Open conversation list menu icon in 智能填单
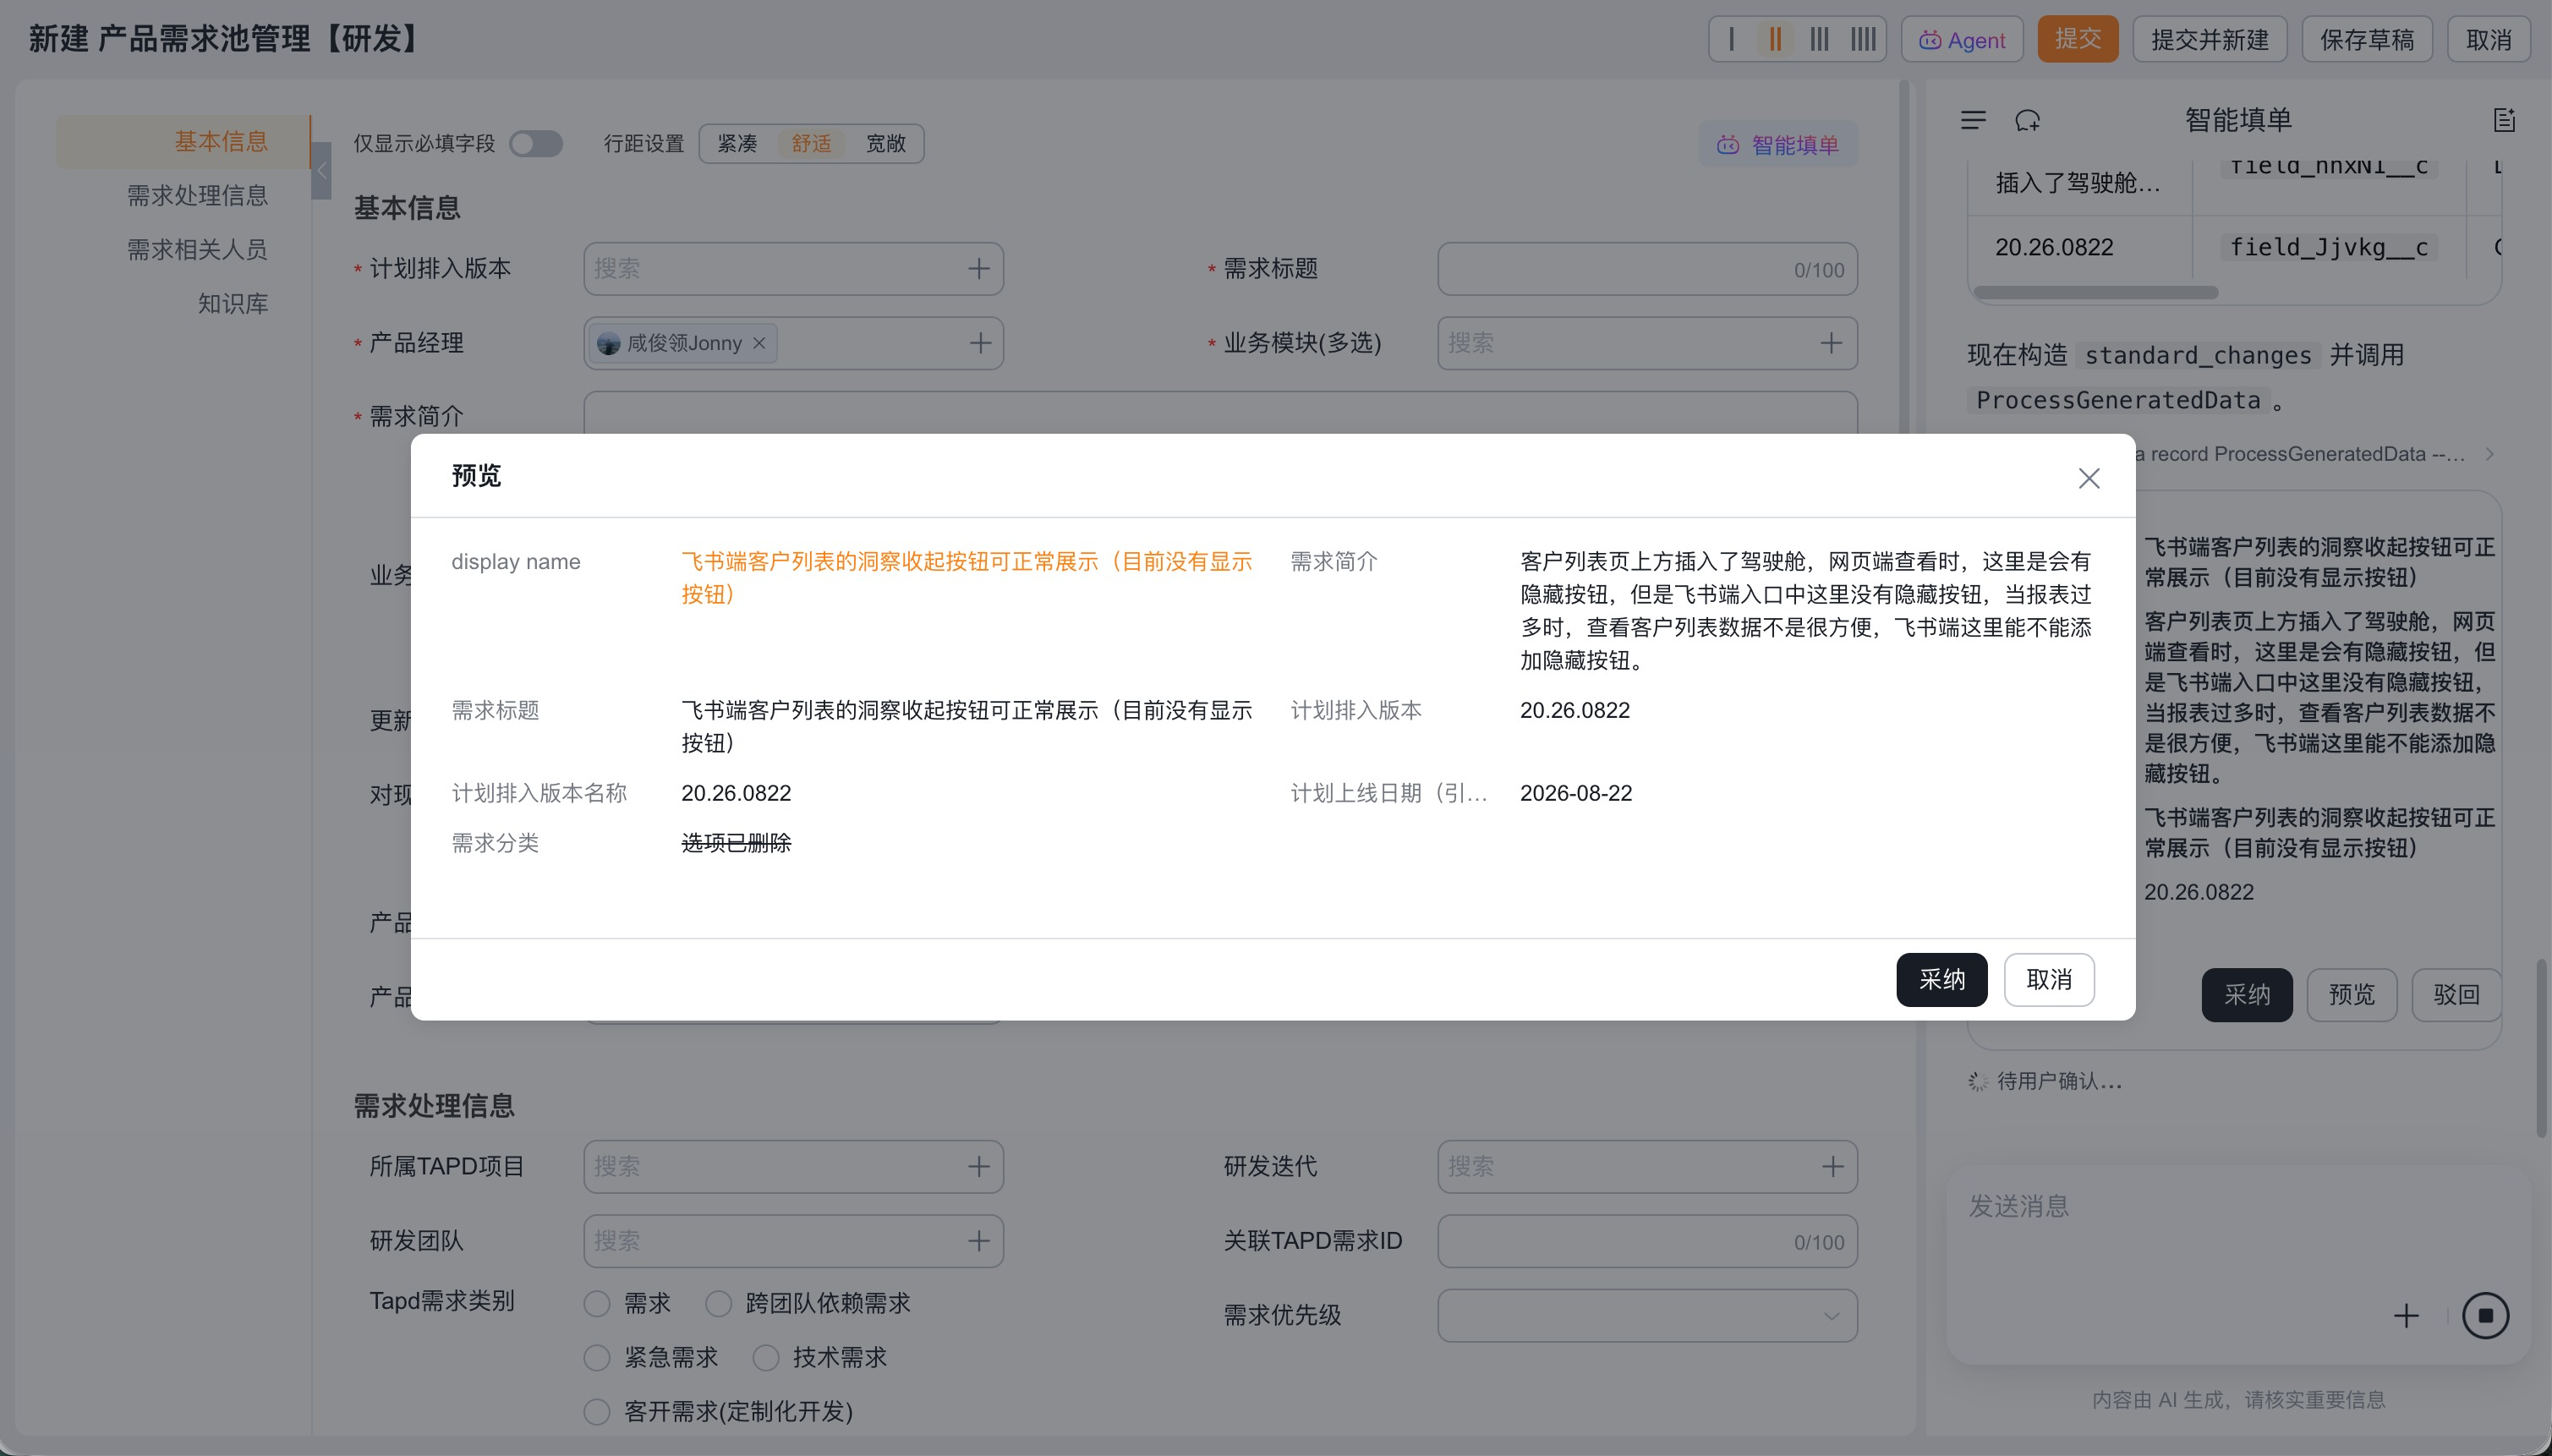2552x1456 pixels. pyautogui.click(x=1973, y=120)
